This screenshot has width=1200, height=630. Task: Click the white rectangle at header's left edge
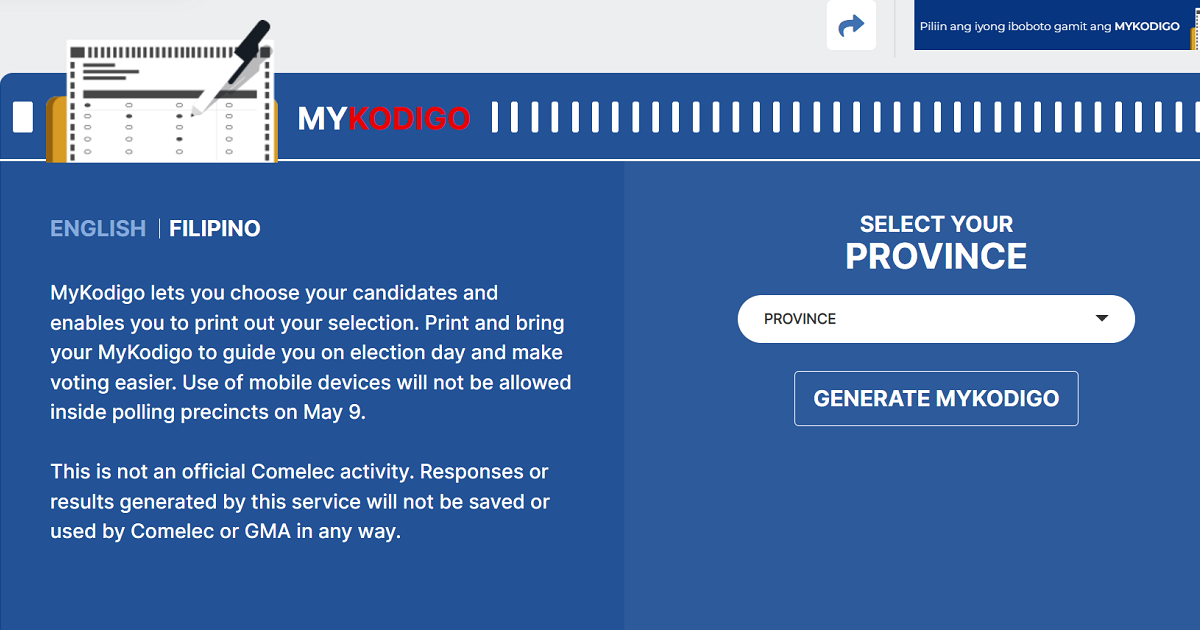(x=22, y=116)
